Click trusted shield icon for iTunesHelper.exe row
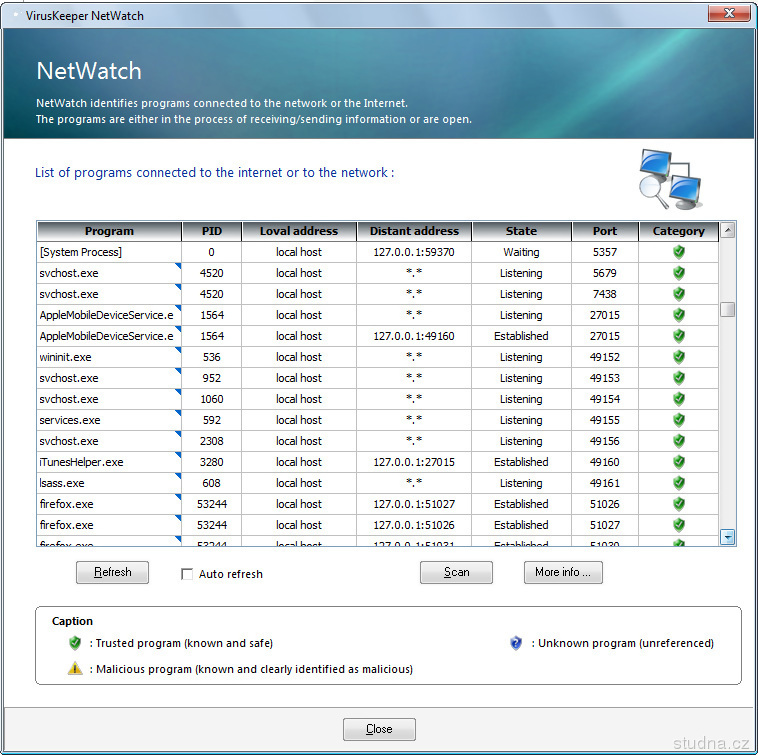This screenshot has width=758, height=755. (678, 462)
